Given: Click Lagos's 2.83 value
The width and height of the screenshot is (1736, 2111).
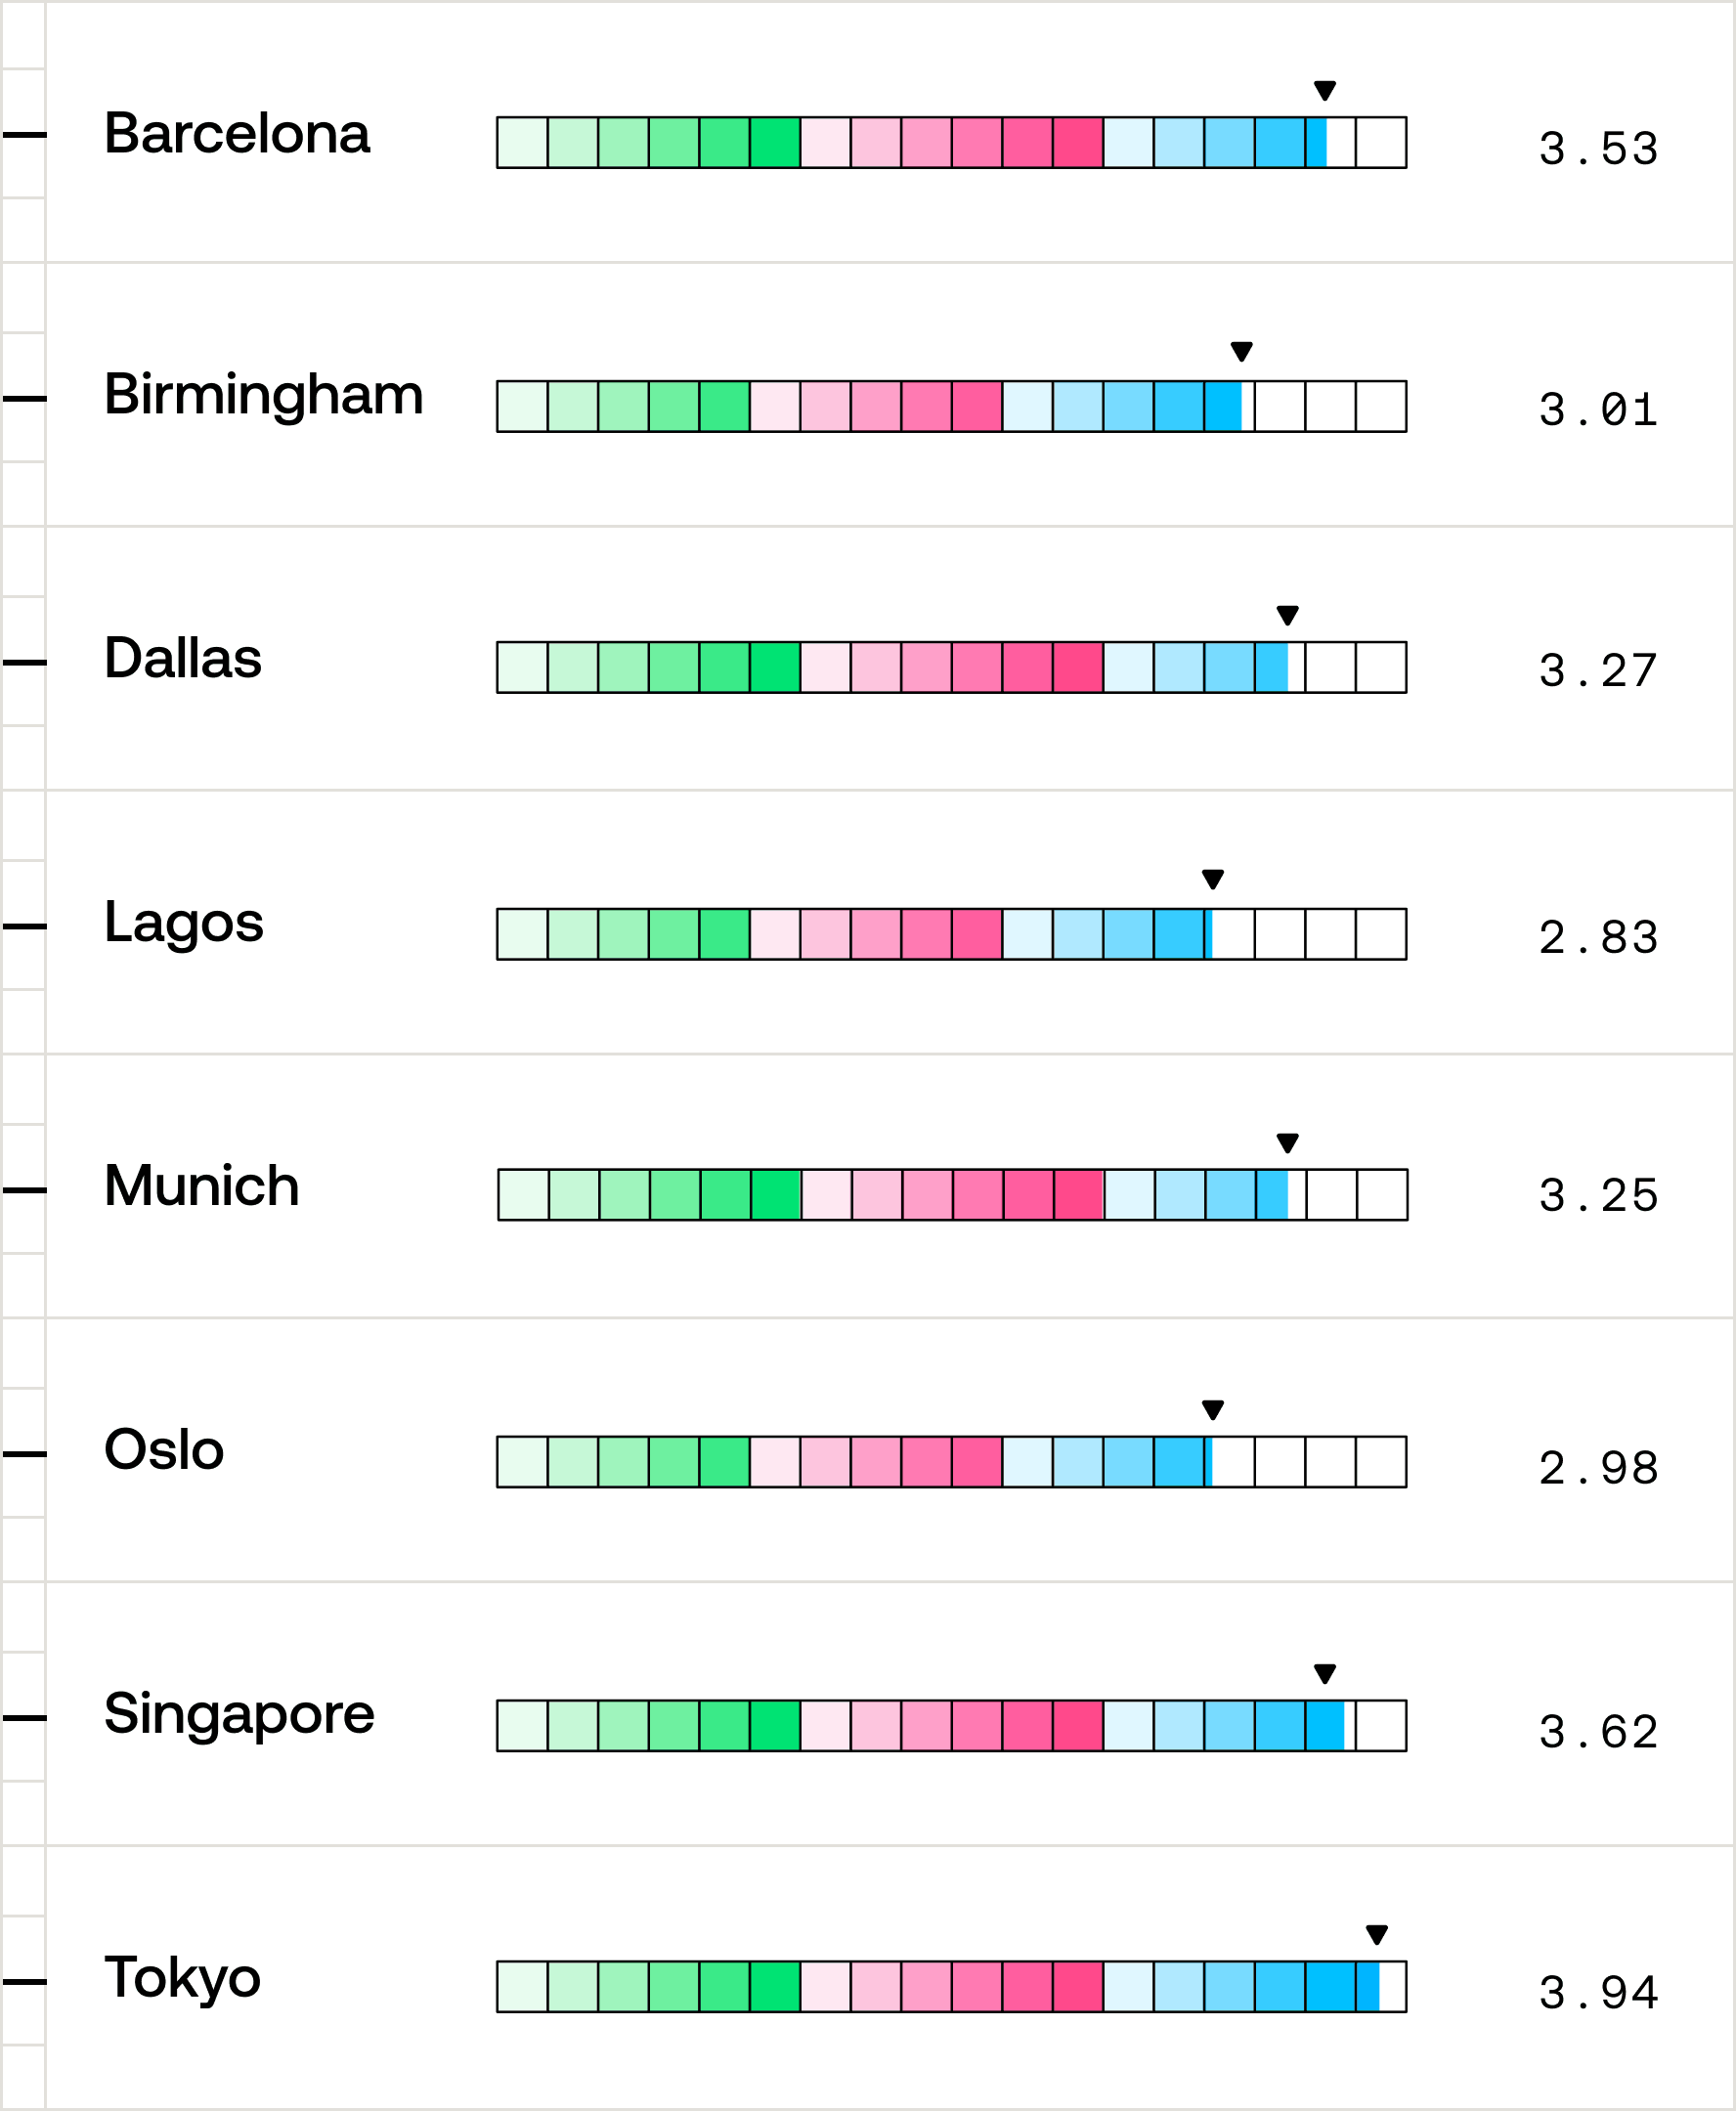Looking at the screenshot, I should pos(1598,938).
